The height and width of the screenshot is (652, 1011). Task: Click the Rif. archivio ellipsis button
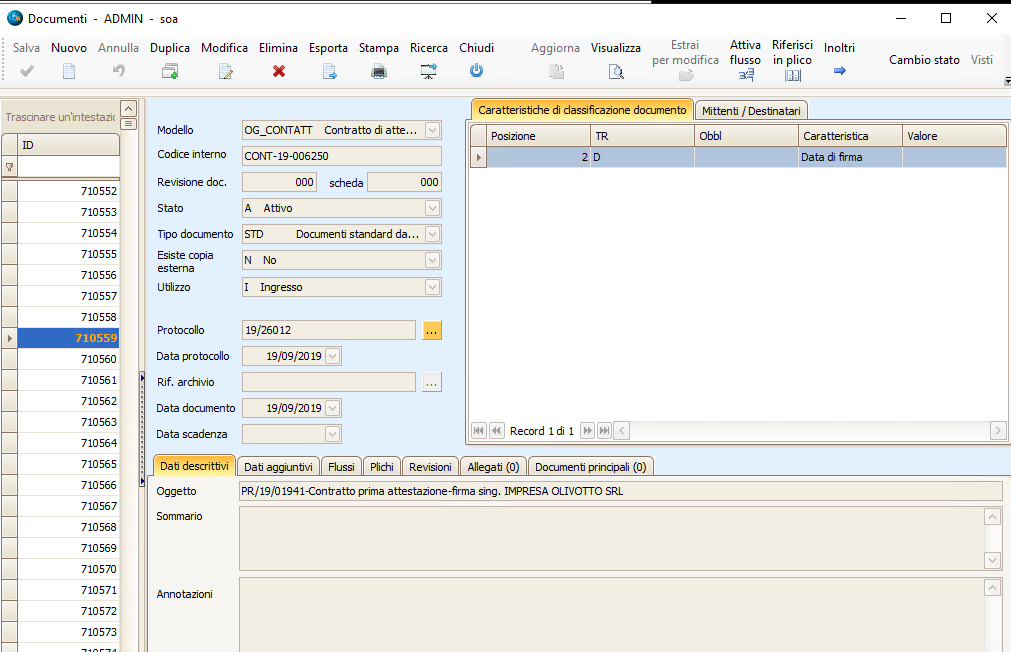coord(431,382)
